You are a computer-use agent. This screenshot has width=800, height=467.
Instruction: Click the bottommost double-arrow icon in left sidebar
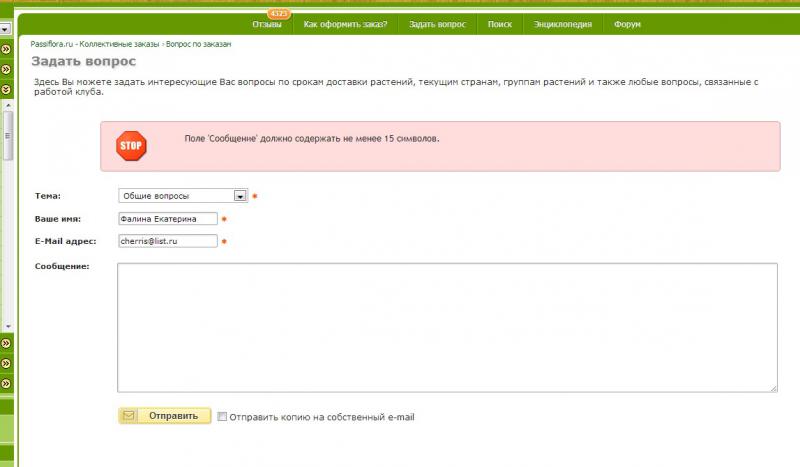pyautogui.click(x=6, y=383)
